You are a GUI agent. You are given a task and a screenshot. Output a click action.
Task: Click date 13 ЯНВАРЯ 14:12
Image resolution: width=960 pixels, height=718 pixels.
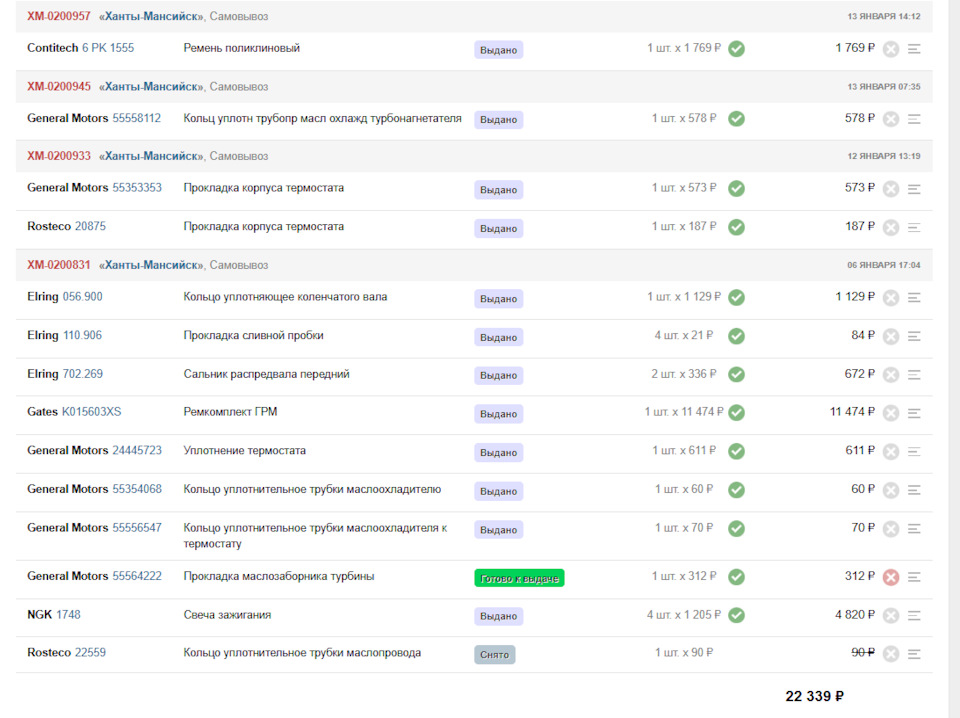pyautogui.click(x=883, y=17)
